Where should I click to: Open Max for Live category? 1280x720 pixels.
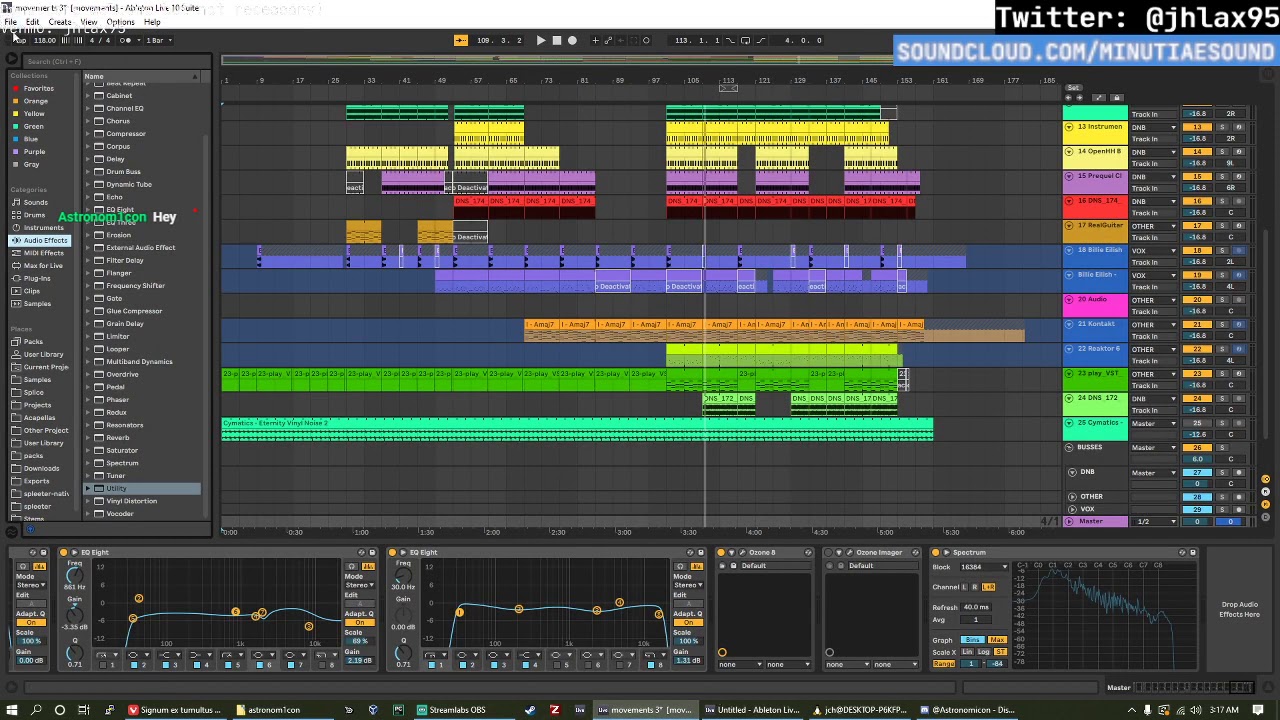pyautogui.click(x=42, y=266)
